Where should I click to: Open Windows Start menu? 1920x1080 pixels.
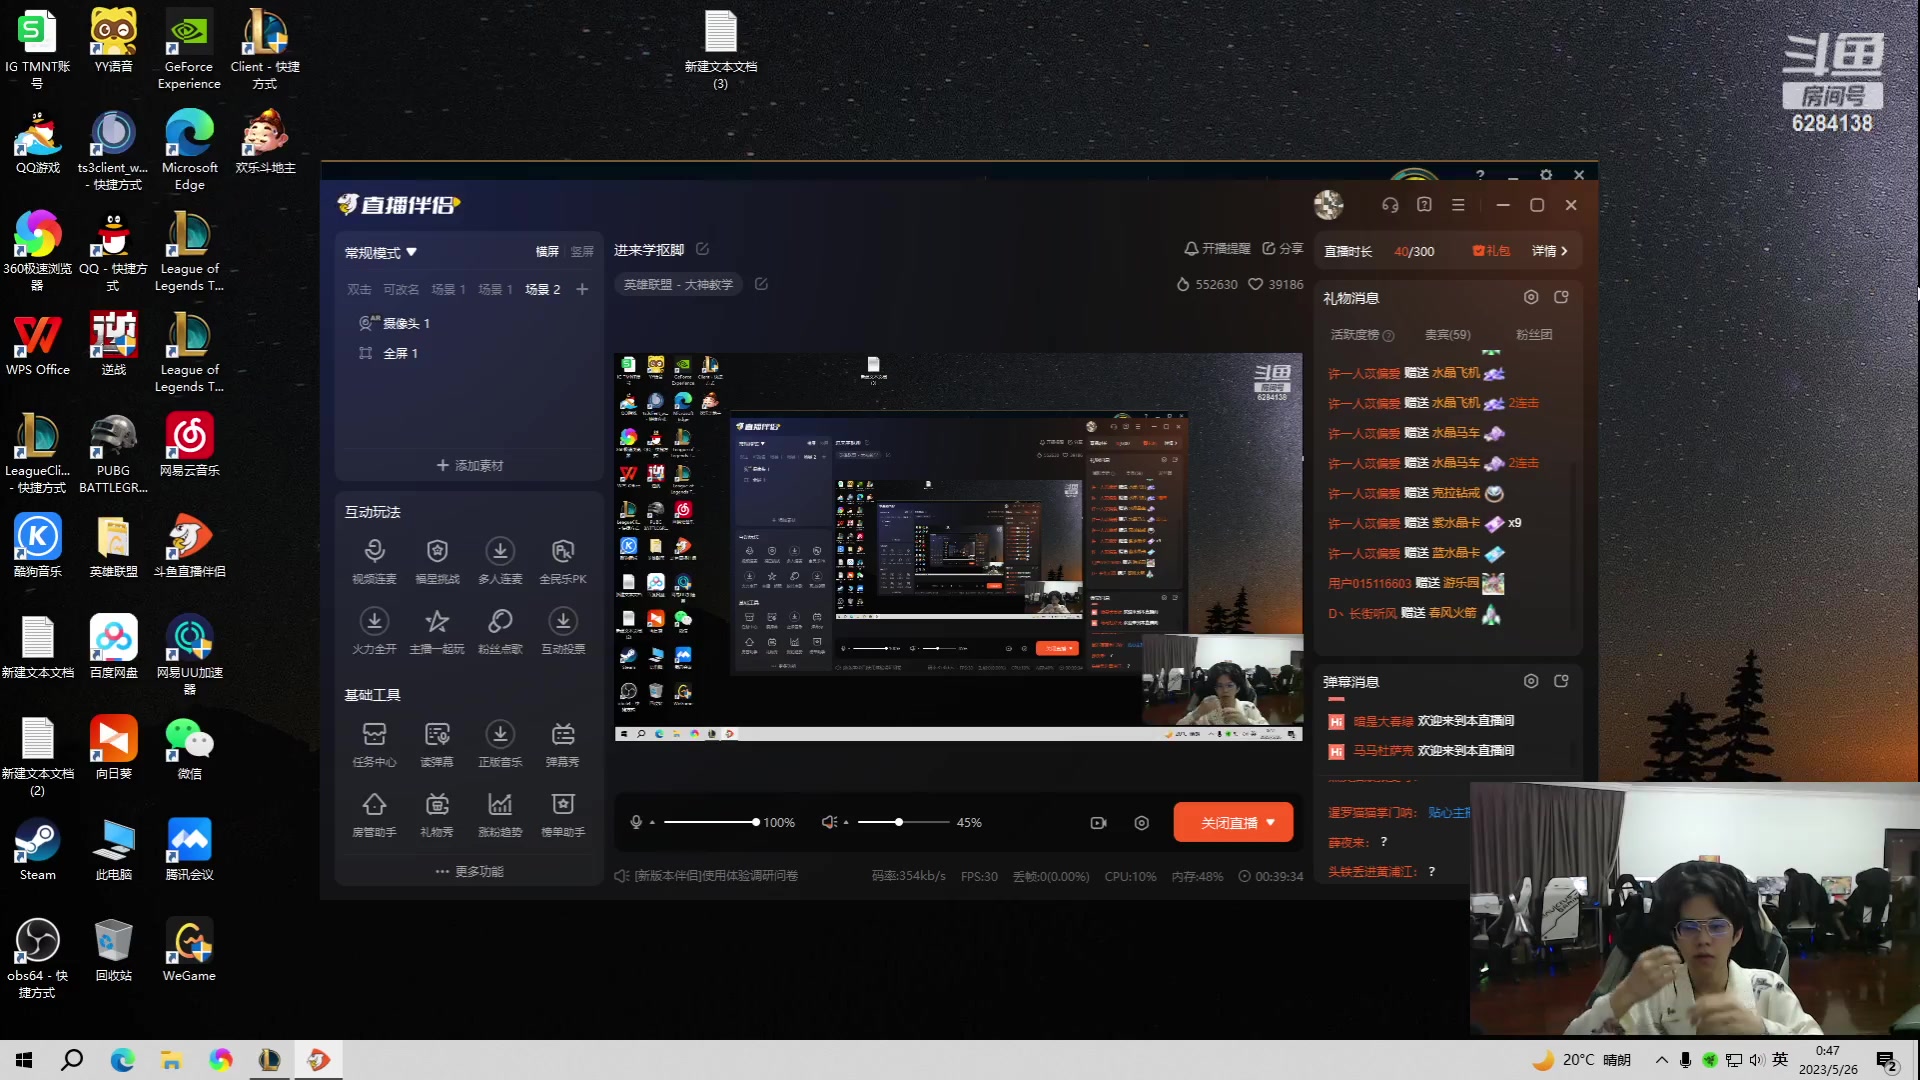pyautogui.click(x=24, y=1060)
